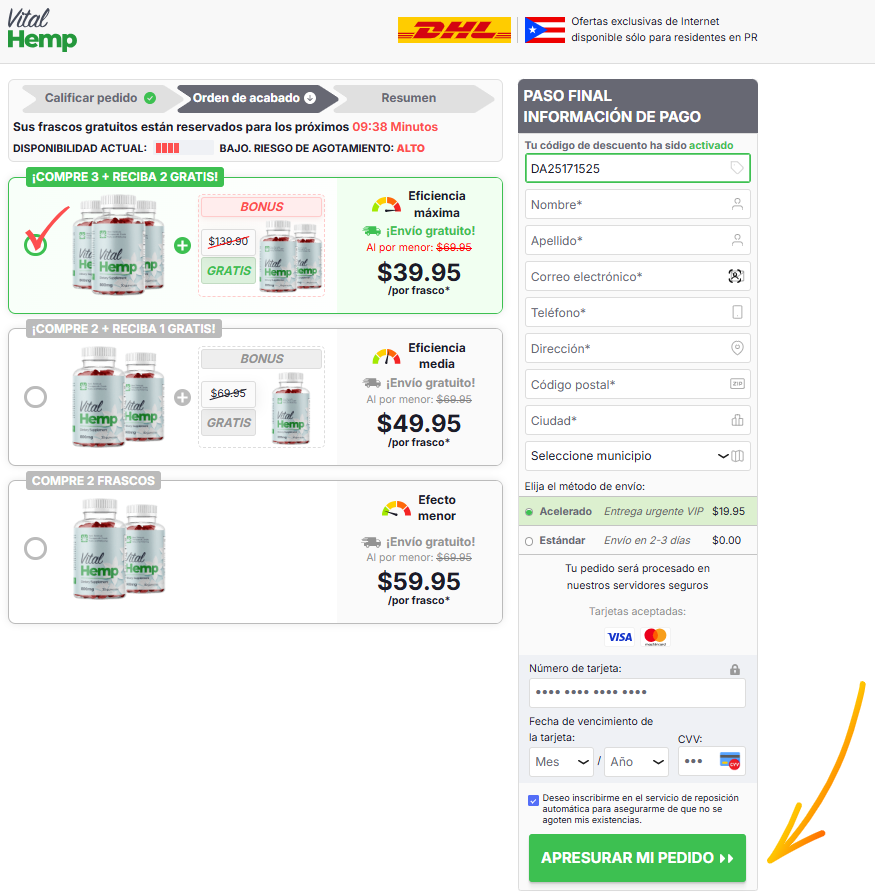Uncheck the automatic replenishment service checkbox

pos(534,800)
